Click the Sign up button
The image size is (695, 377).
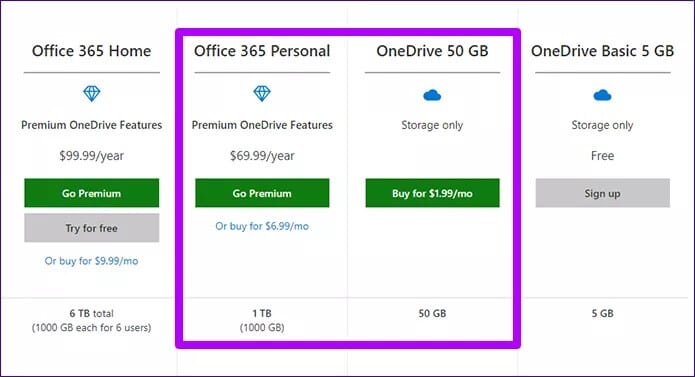tap(603, 193)
